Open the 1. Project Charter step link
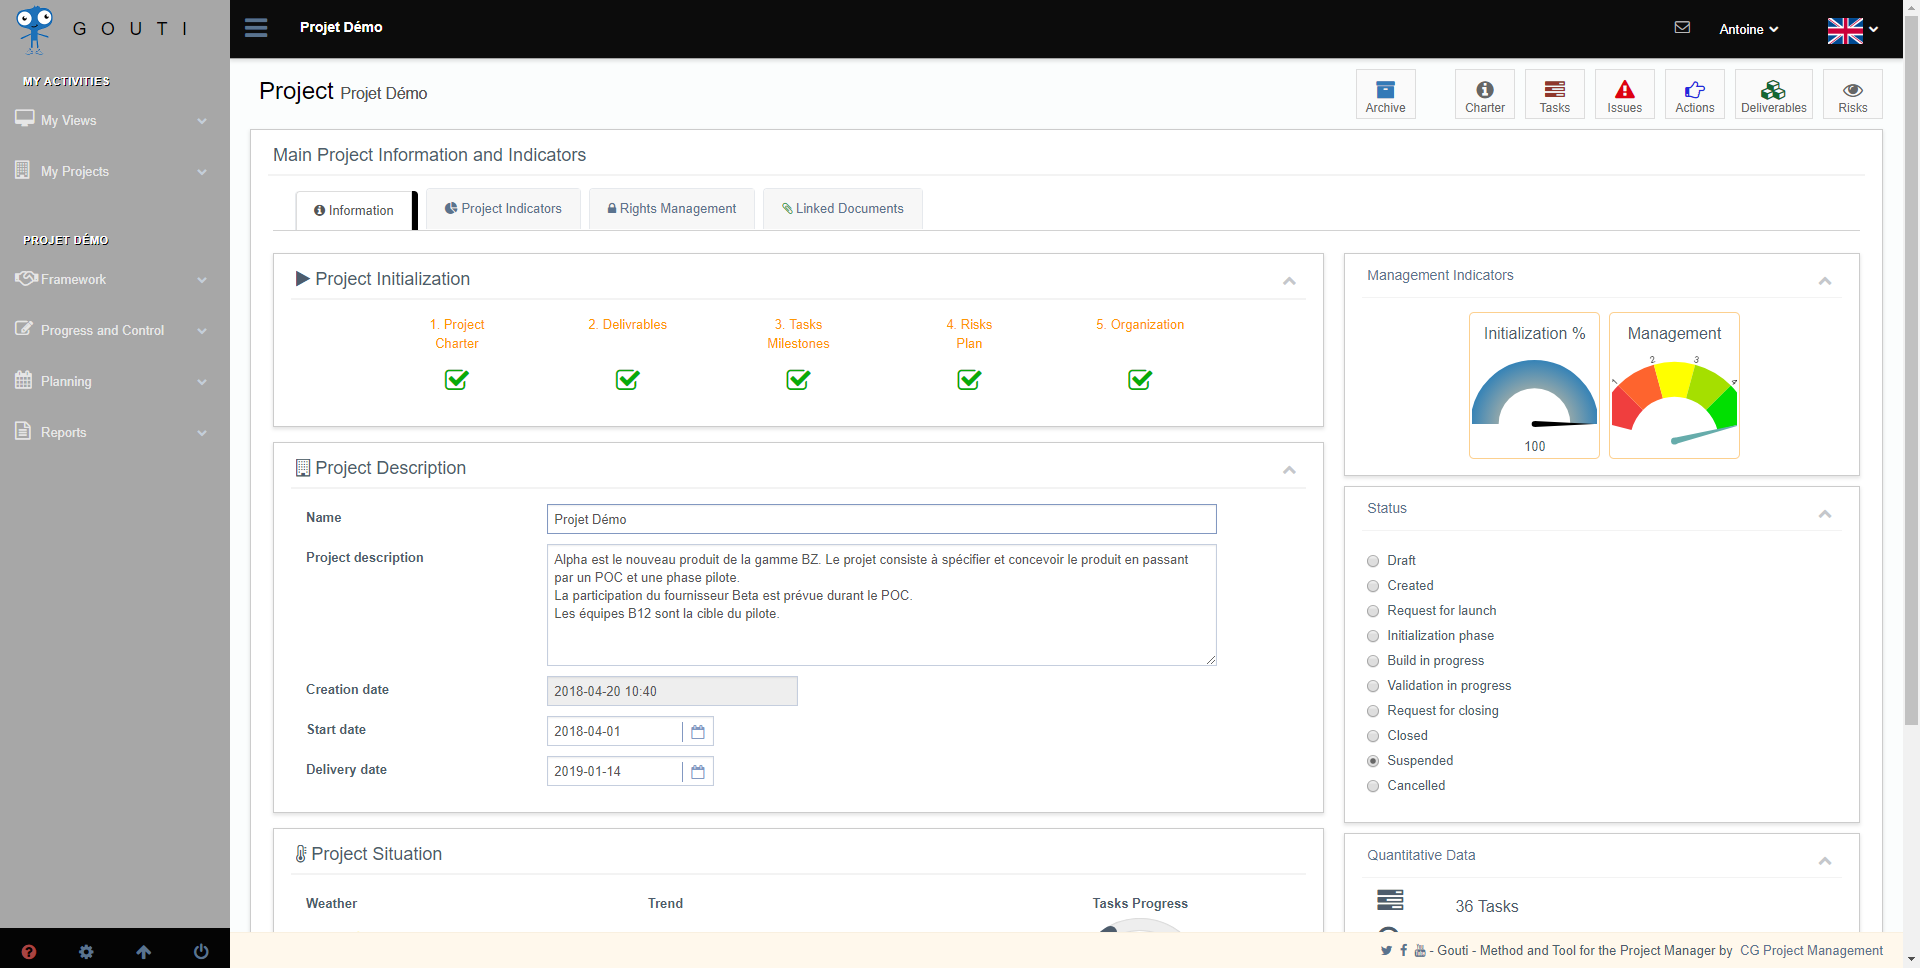Screen dimensions: 1920x968 (457, 334)
